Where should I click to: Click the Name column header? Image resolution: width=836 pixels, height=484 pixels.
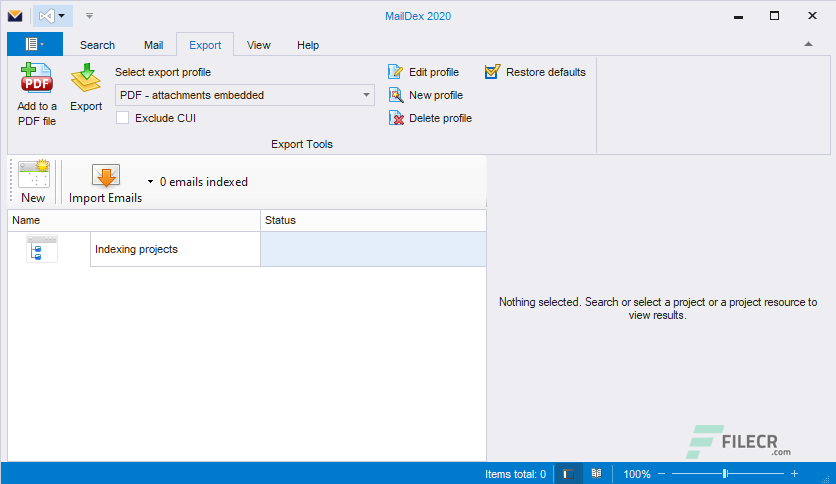[x=134, y=220]
